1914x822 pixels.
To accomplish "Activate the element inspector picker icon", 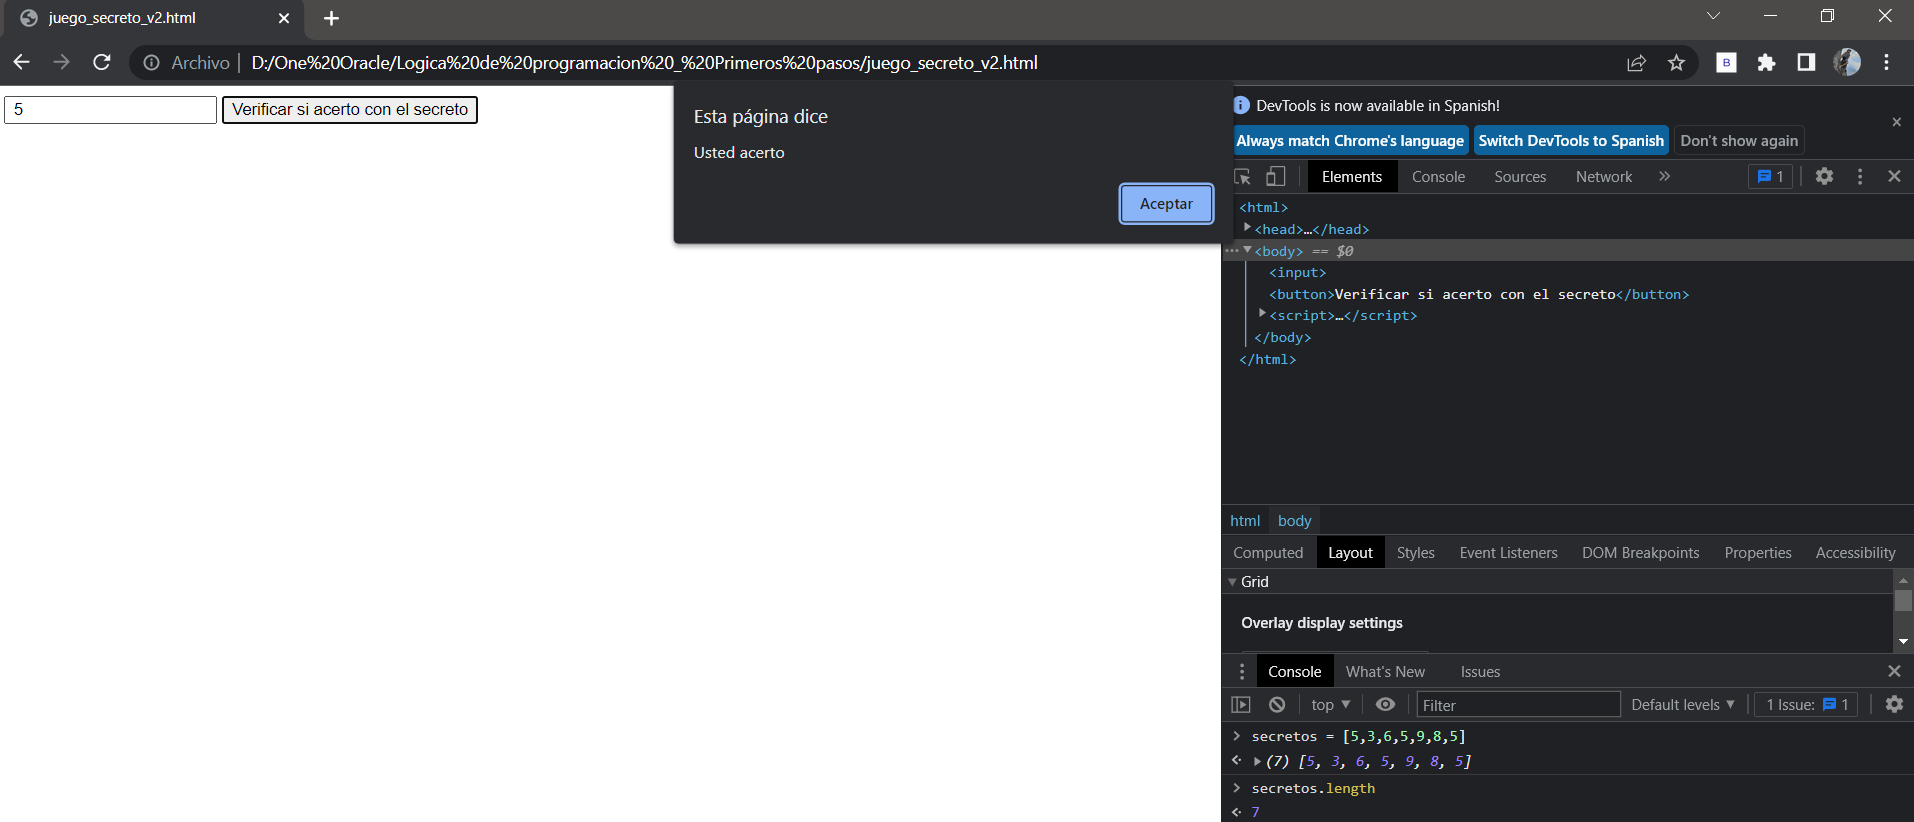I will pyautogui.click(x=1243, y=176).
